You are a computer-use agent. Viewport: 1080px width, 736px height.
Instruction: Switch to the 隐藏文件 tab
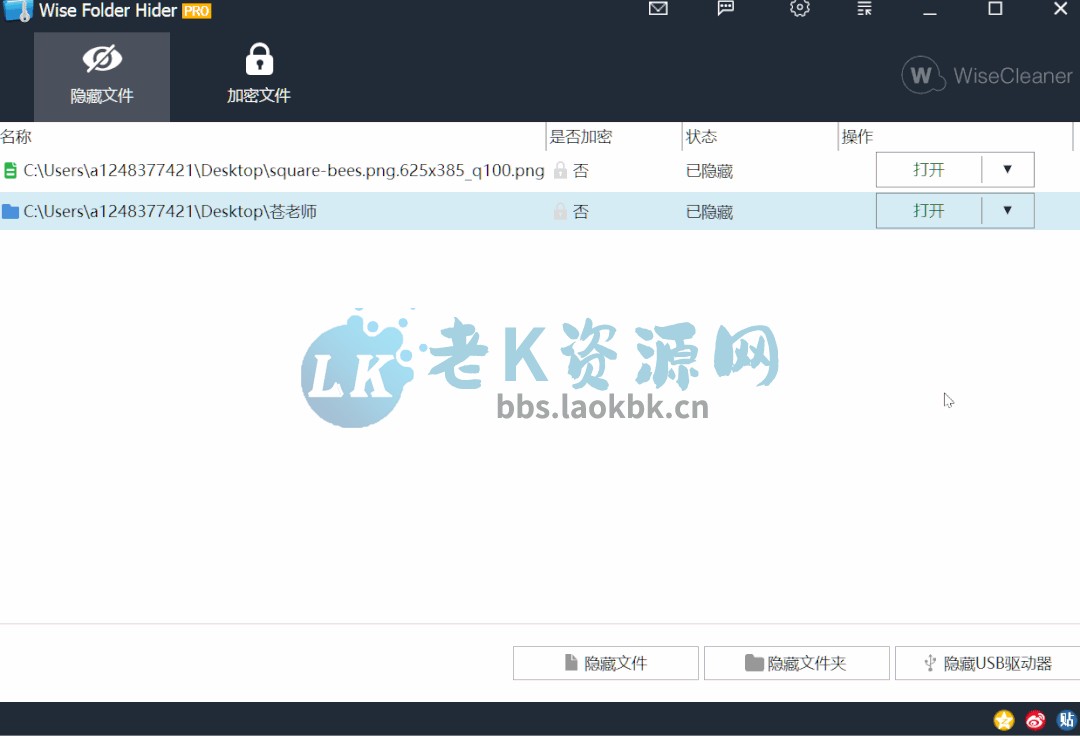click(x=102, y=76)
